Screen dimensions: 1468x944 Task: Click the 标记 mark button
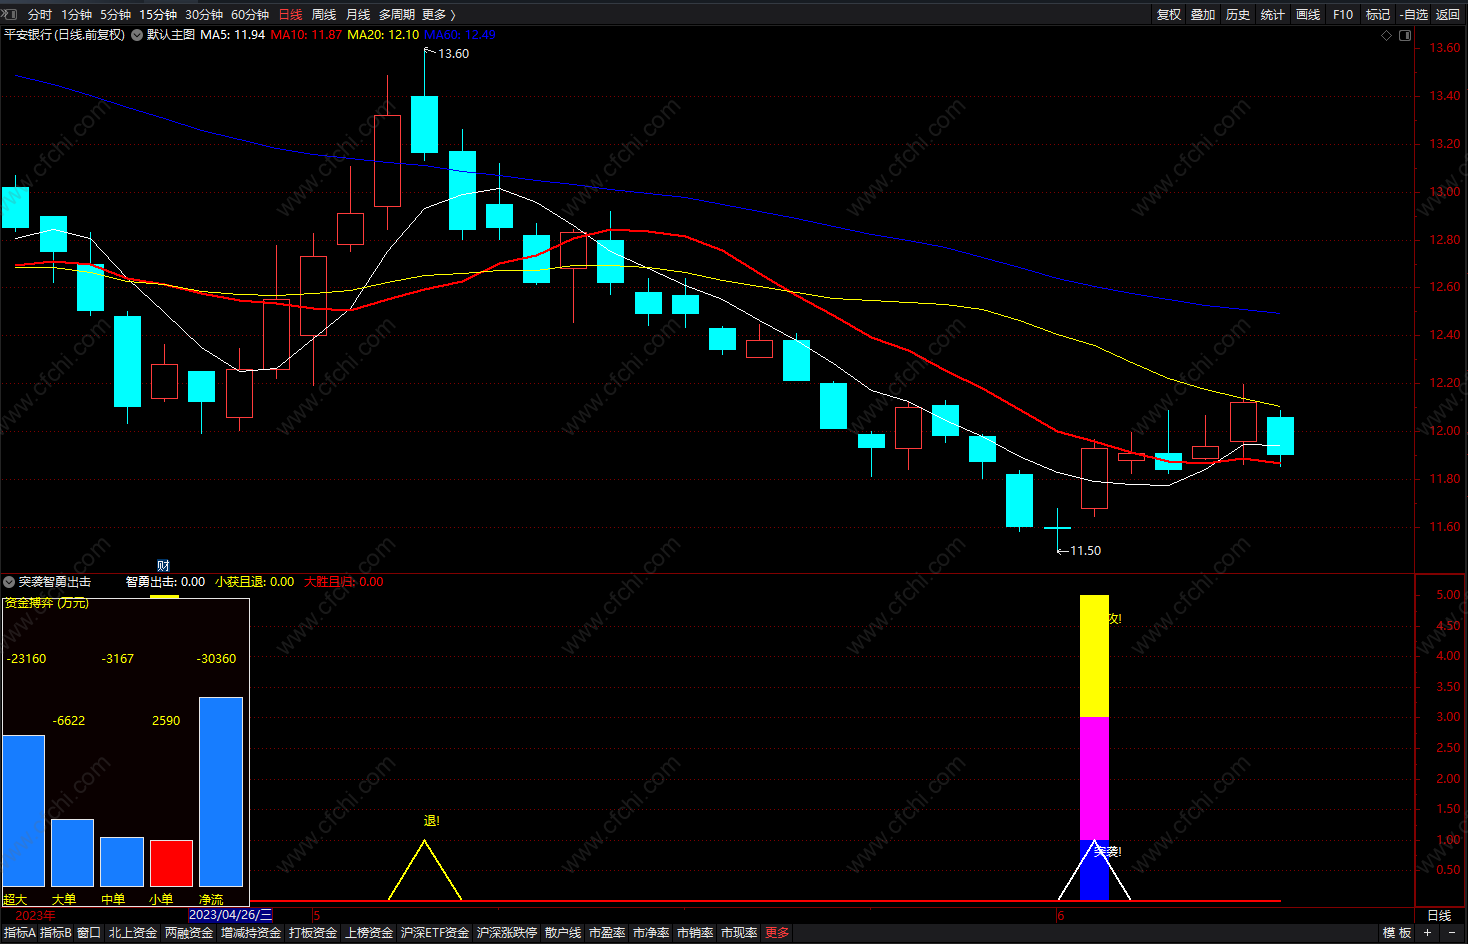tap(1378, 14)
